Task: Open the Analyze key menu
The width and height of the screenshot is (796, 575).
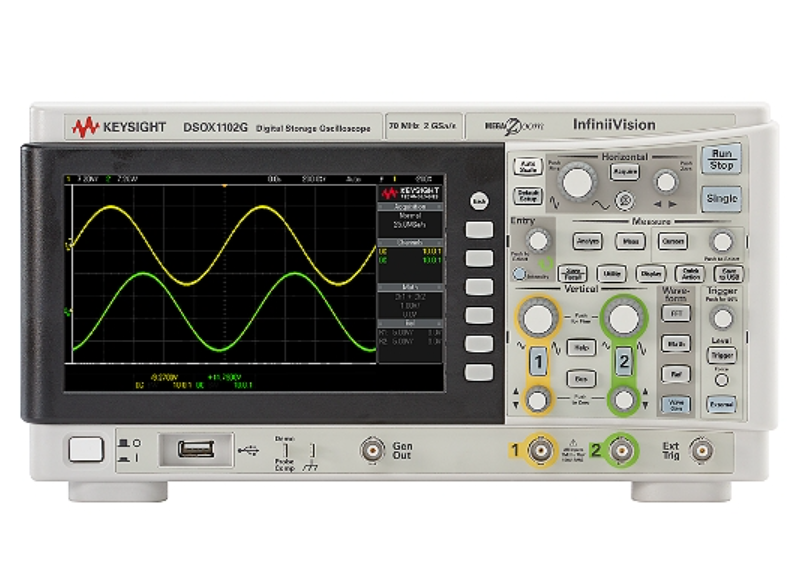Action: coord(587,241)
